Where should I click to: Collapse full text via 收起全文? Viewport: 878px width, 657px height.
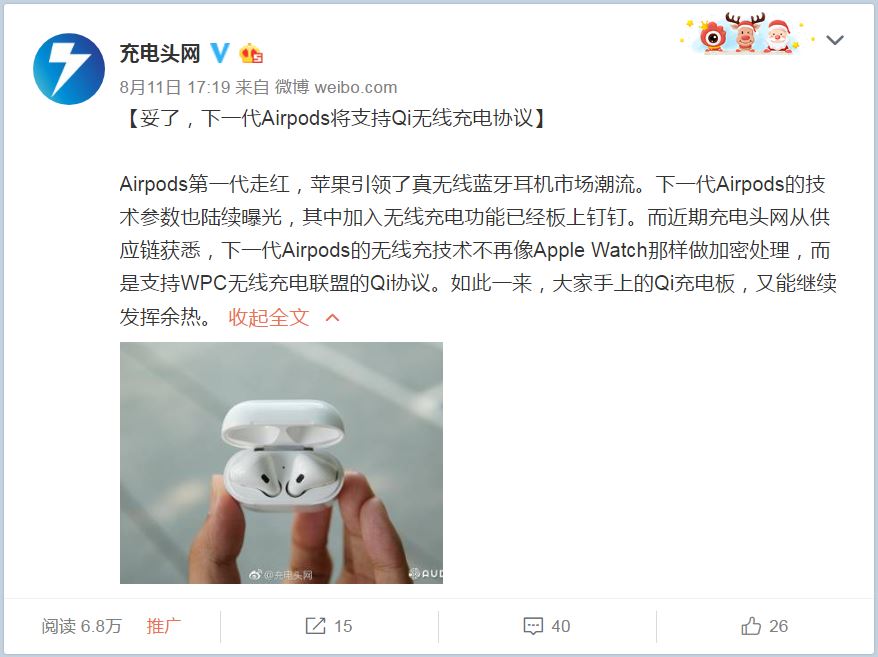pyautogui.click(x=269, y=318)
